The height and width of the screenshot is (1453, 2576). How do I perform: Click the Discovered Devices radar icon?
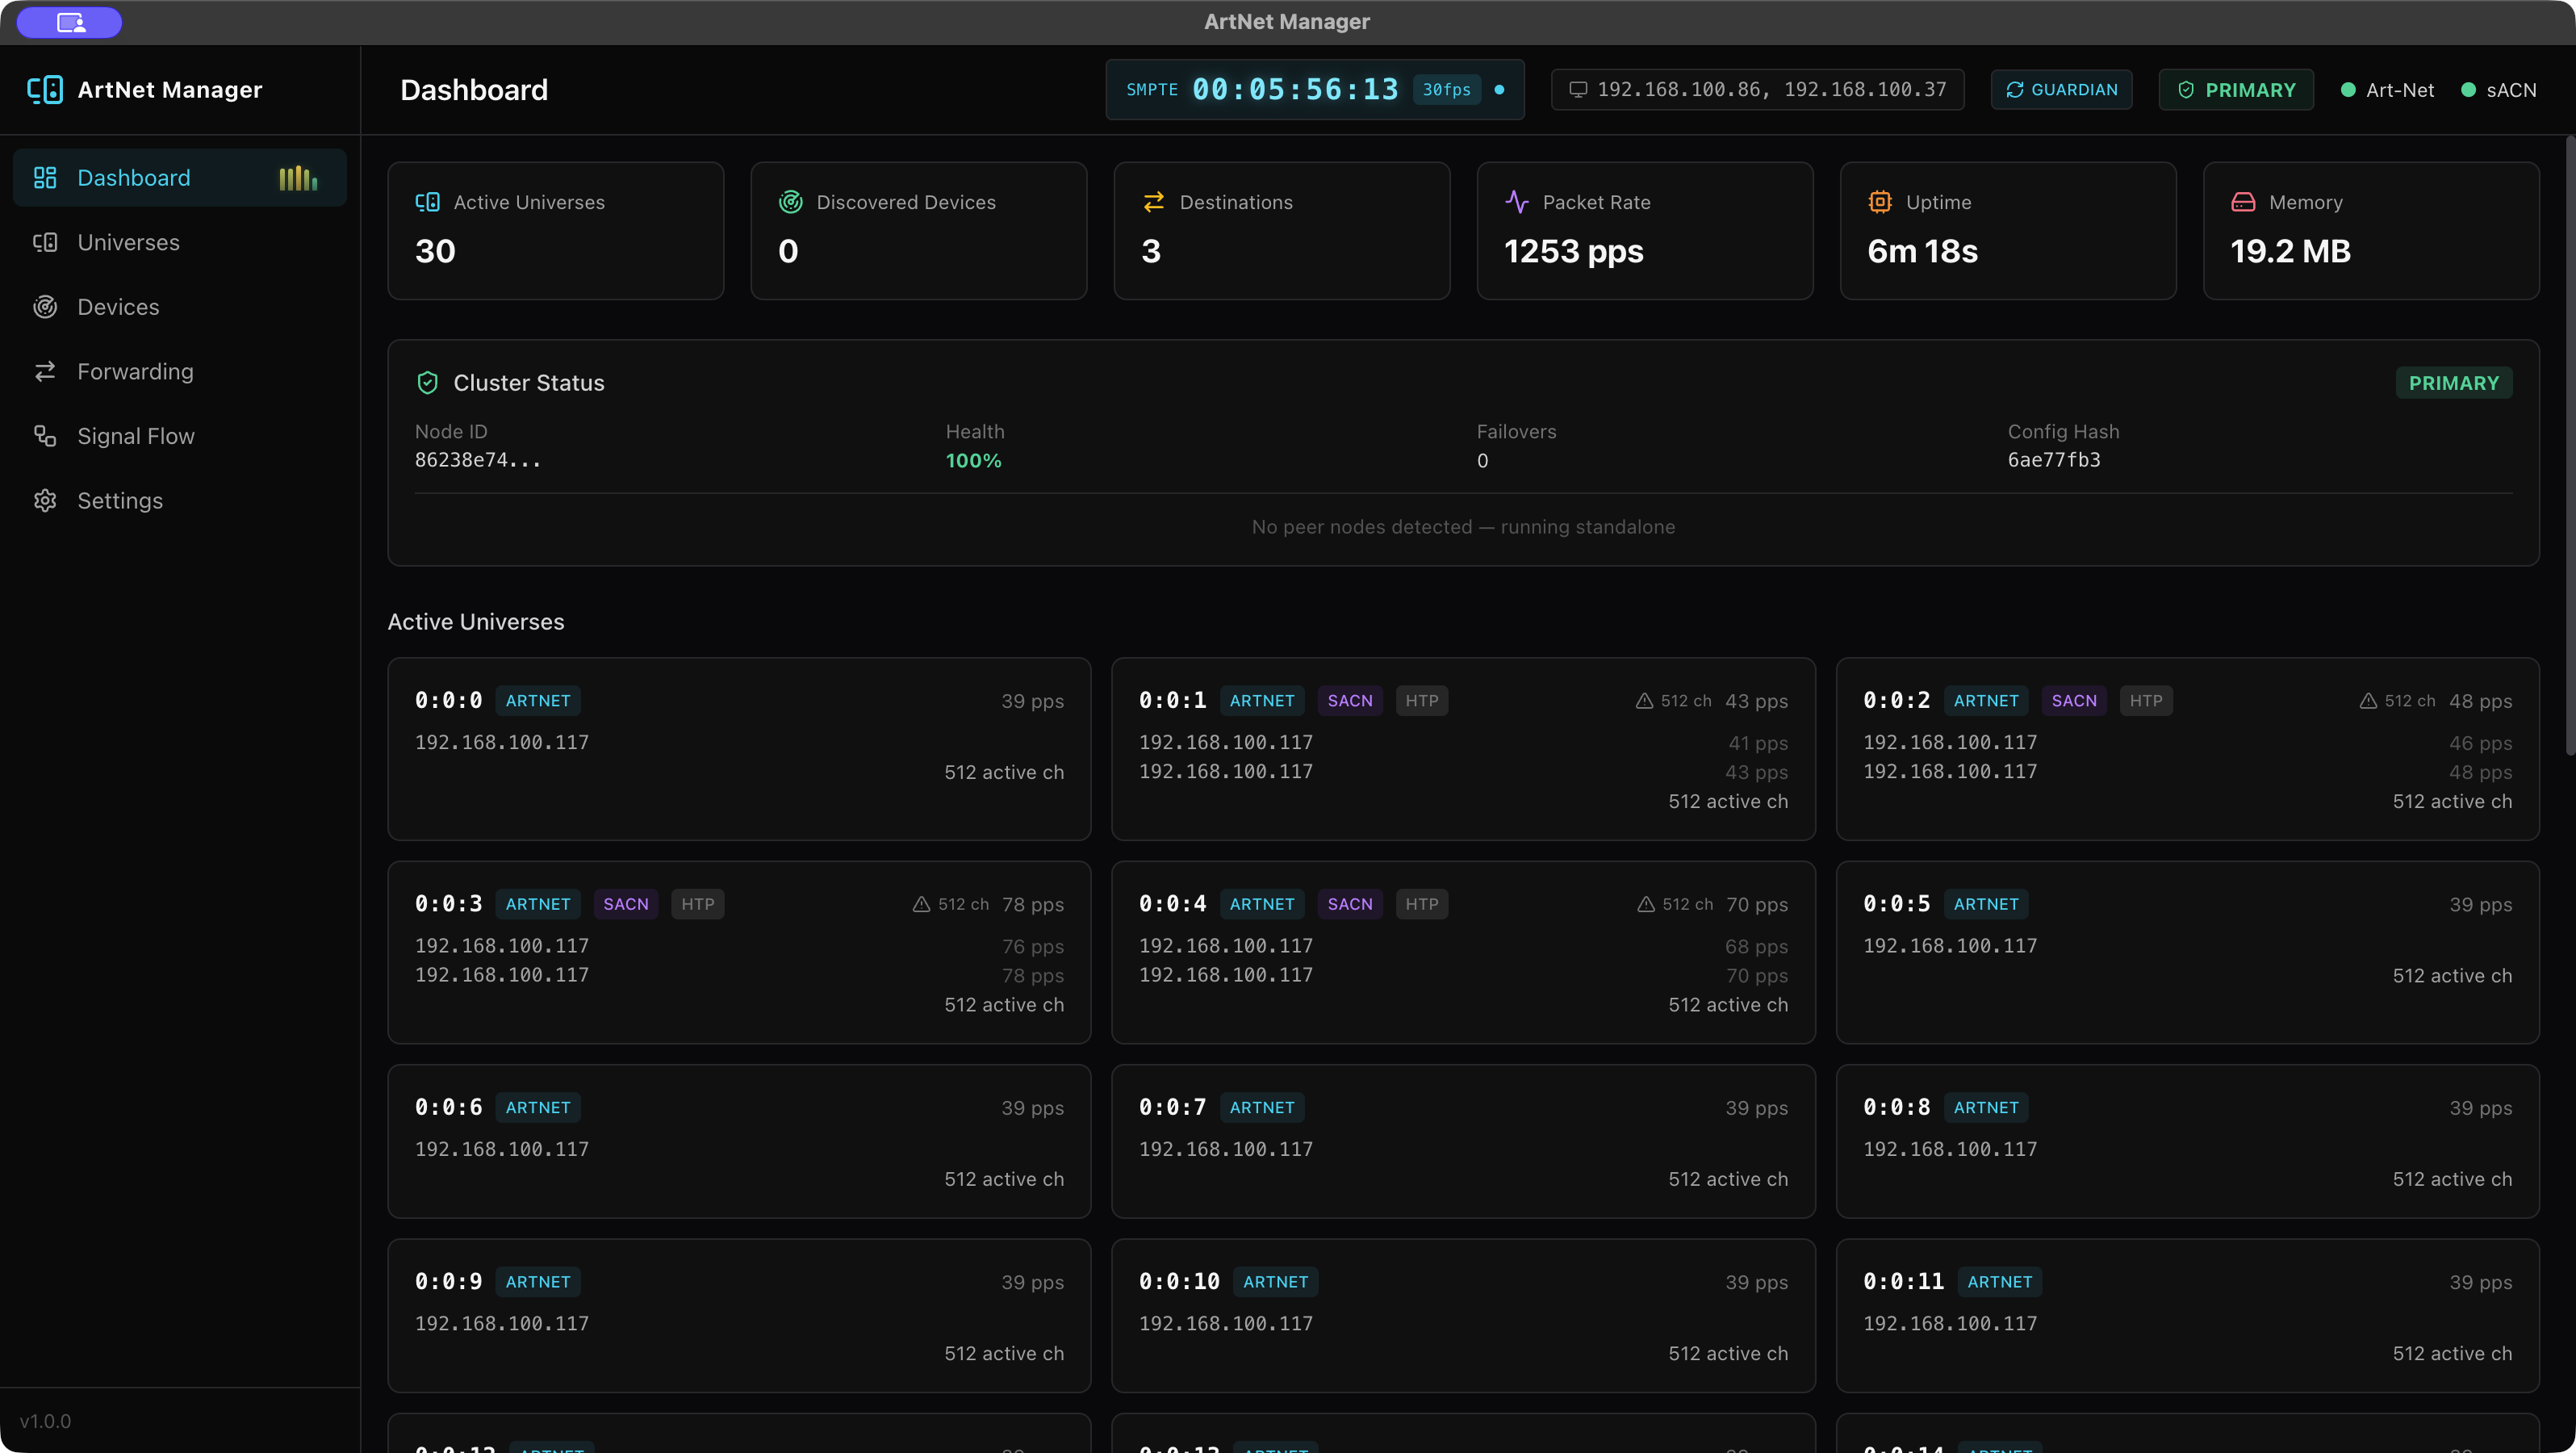pos(790,202)
